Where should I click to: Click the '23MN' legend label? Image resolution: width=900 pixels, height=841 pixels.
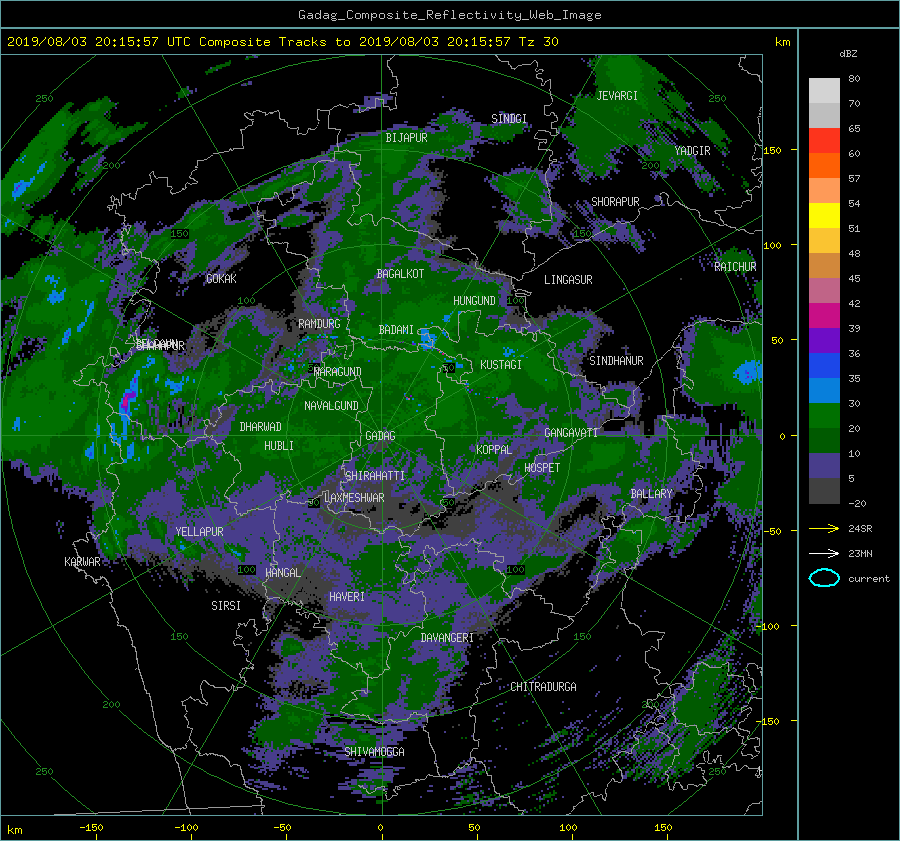coord(860,553)
